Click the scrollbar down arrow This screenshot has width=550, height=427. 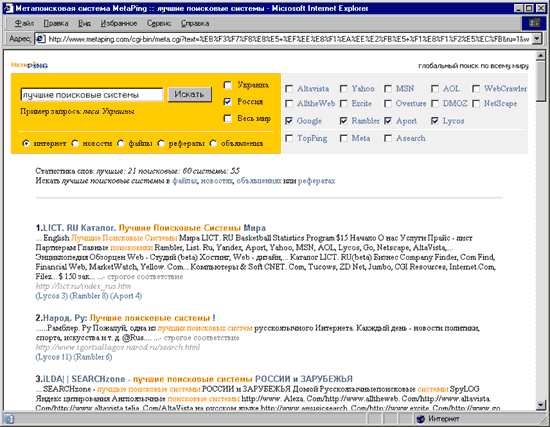click(x=540, y=405)
